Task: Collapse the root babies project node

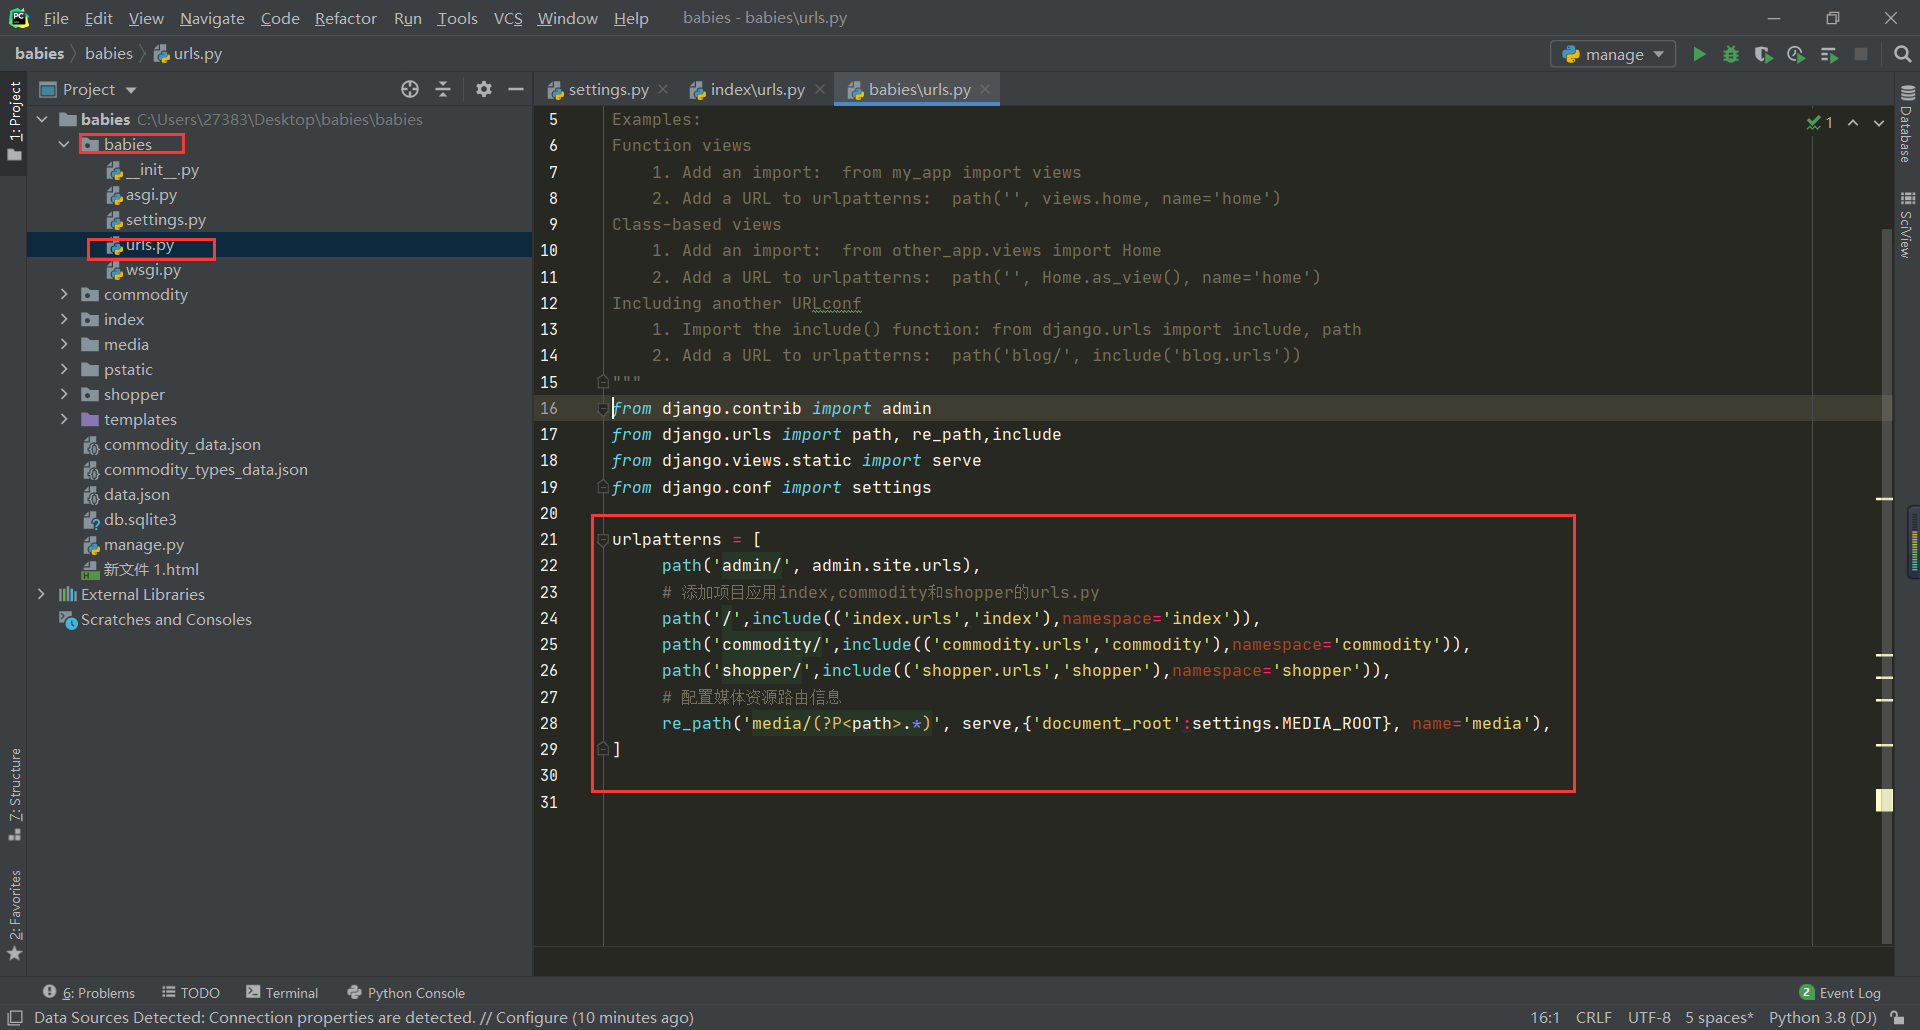Action: coord(42,119)
